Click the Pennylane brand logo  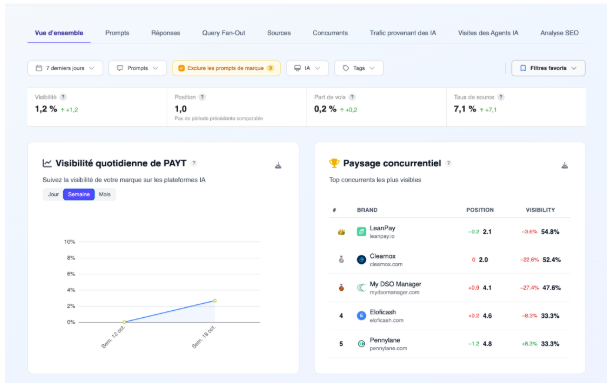361,343
